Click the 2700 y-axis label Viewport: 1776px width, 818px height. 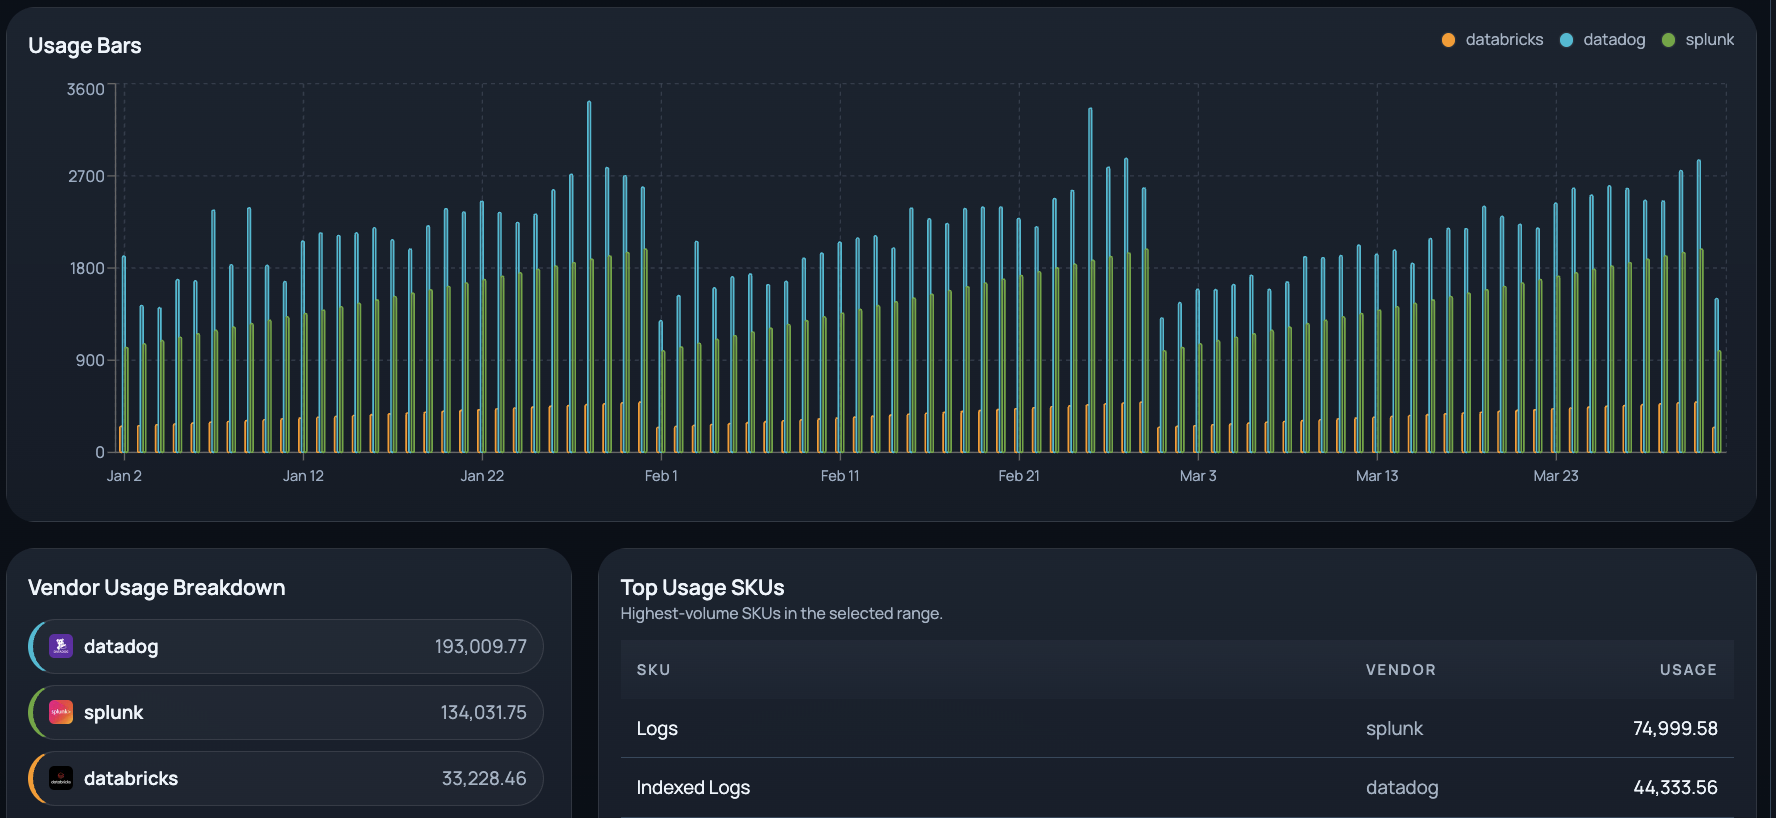(86, 176)
